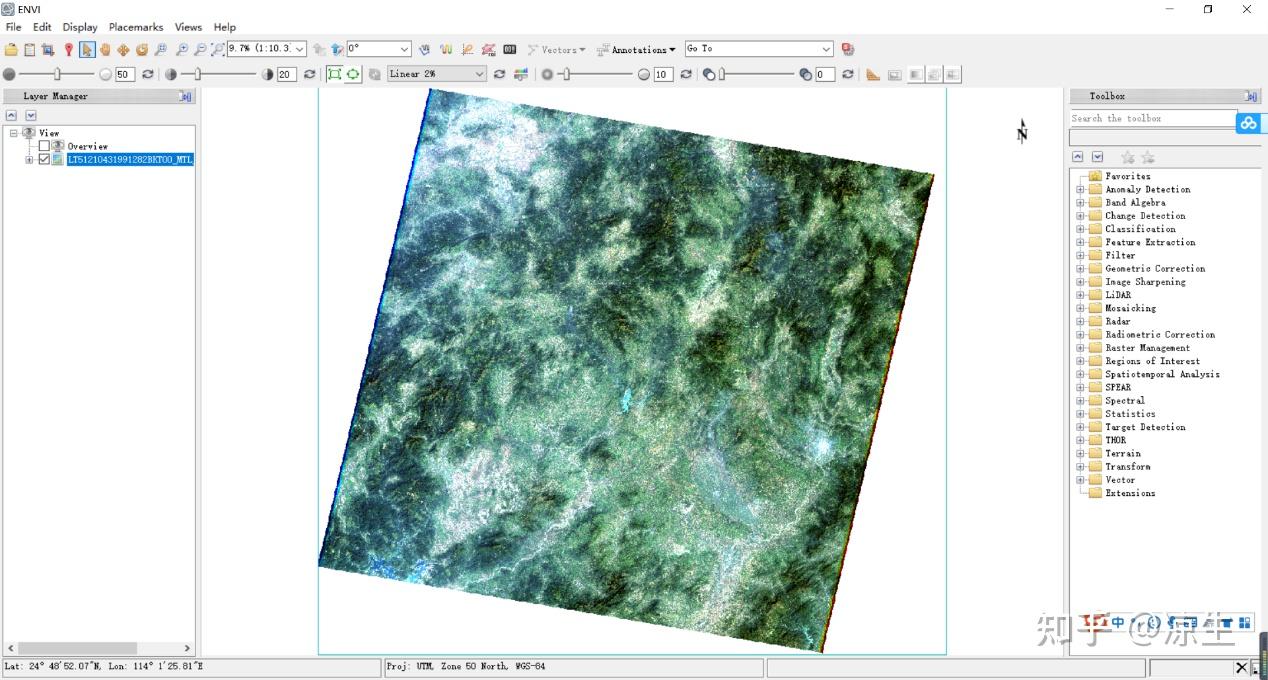This screenshot has height=680, width=1268.
Task: Enable the Overview checkbox in Layer Manager
Action: pyautogui.click(x=44, y=146)
